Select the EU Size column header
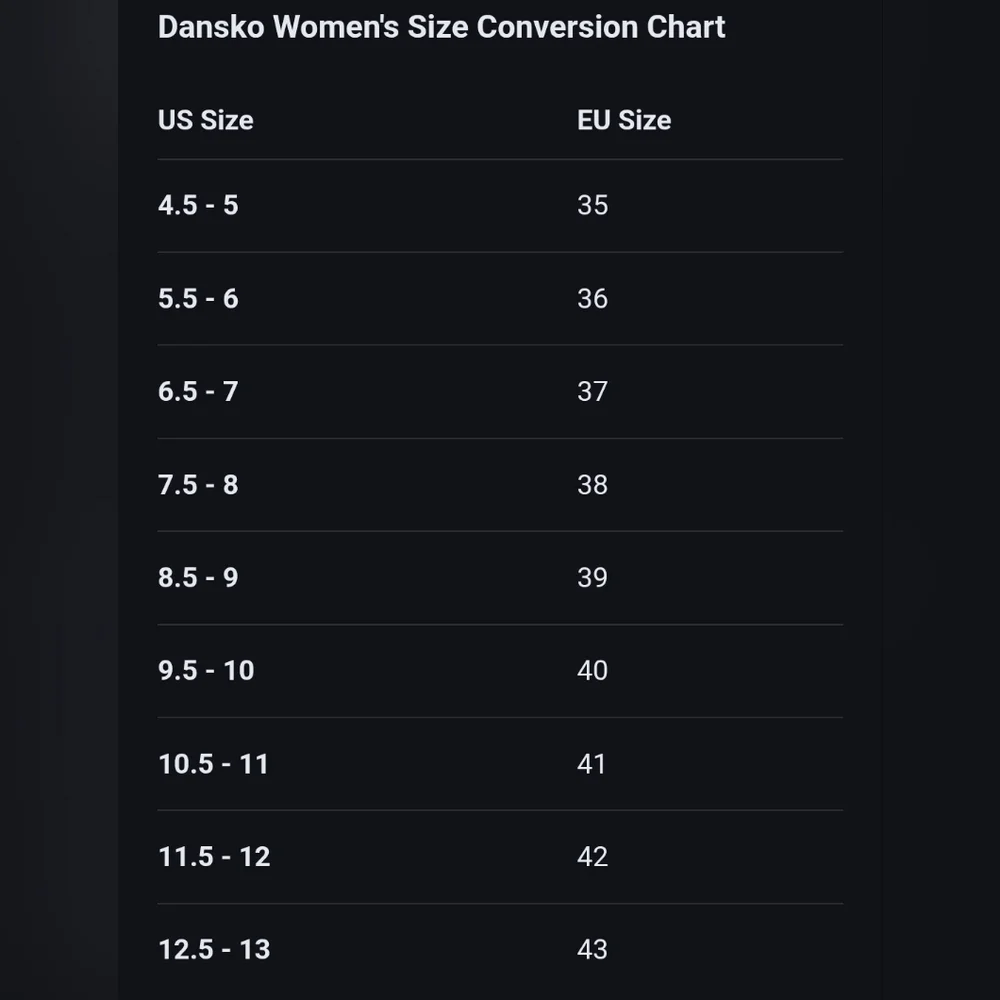The height and width of the screenshot is (1000, 1000). 624,121
